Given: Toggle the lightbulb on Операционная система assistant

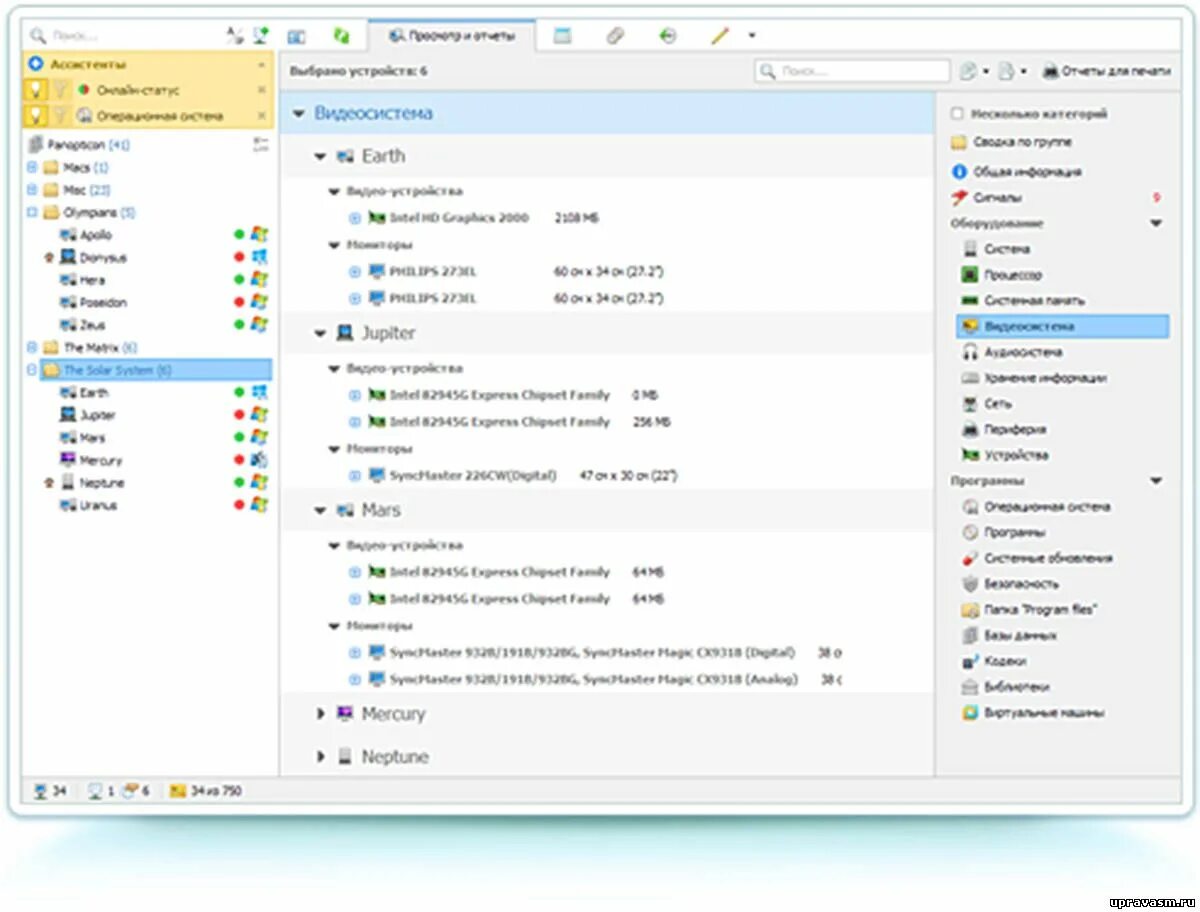Looking at the screenshot, I should pos(35,116).
